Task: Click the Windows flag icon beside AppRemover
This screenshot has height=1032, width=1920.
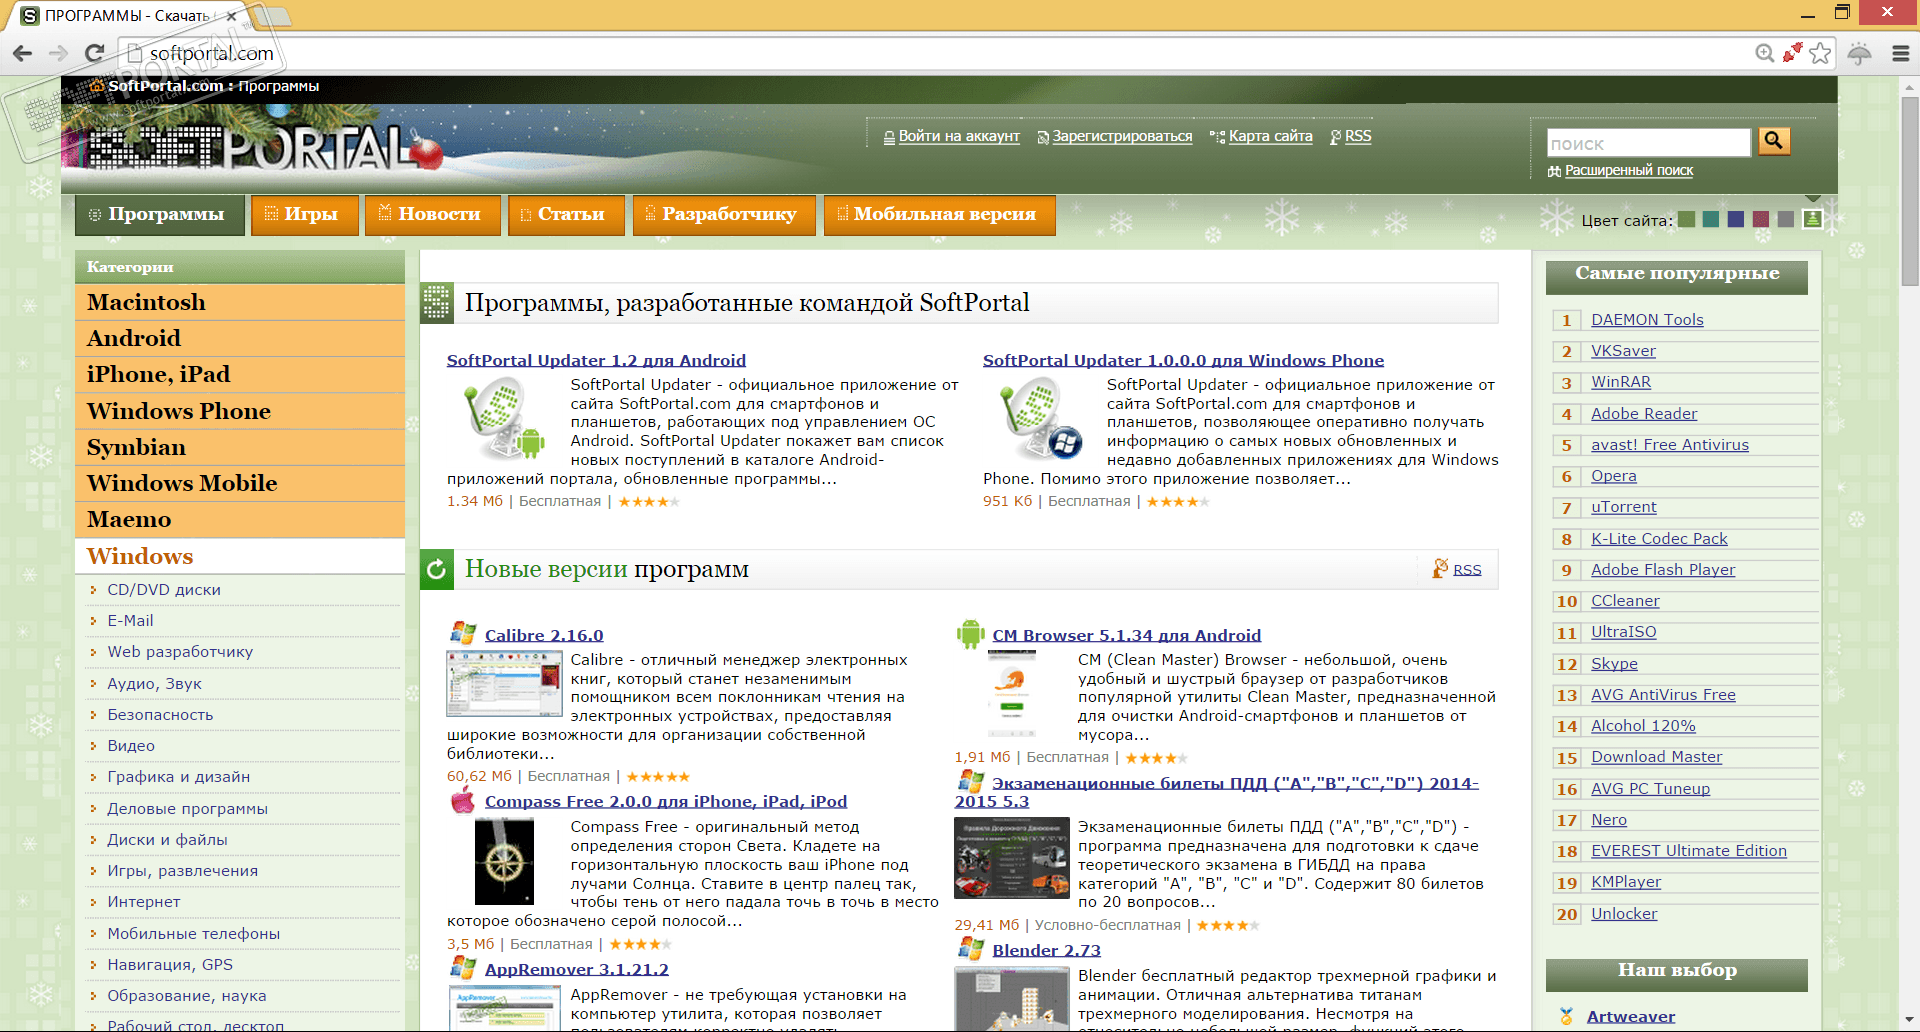Action: click(x=462, y=967)
